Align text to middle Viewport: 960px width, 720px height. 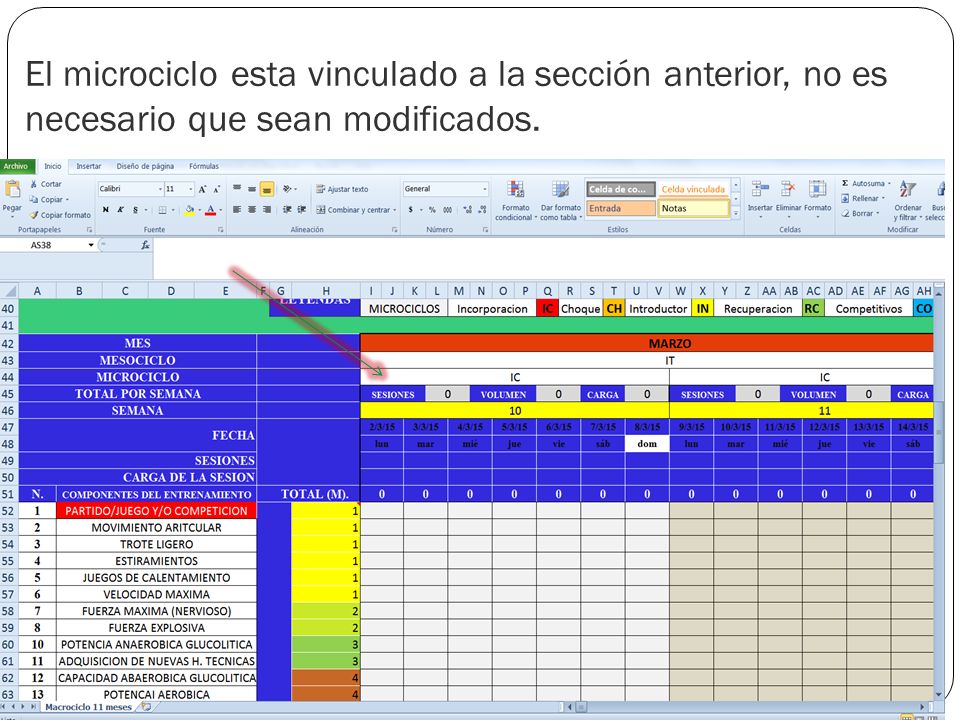click(252, 189)
